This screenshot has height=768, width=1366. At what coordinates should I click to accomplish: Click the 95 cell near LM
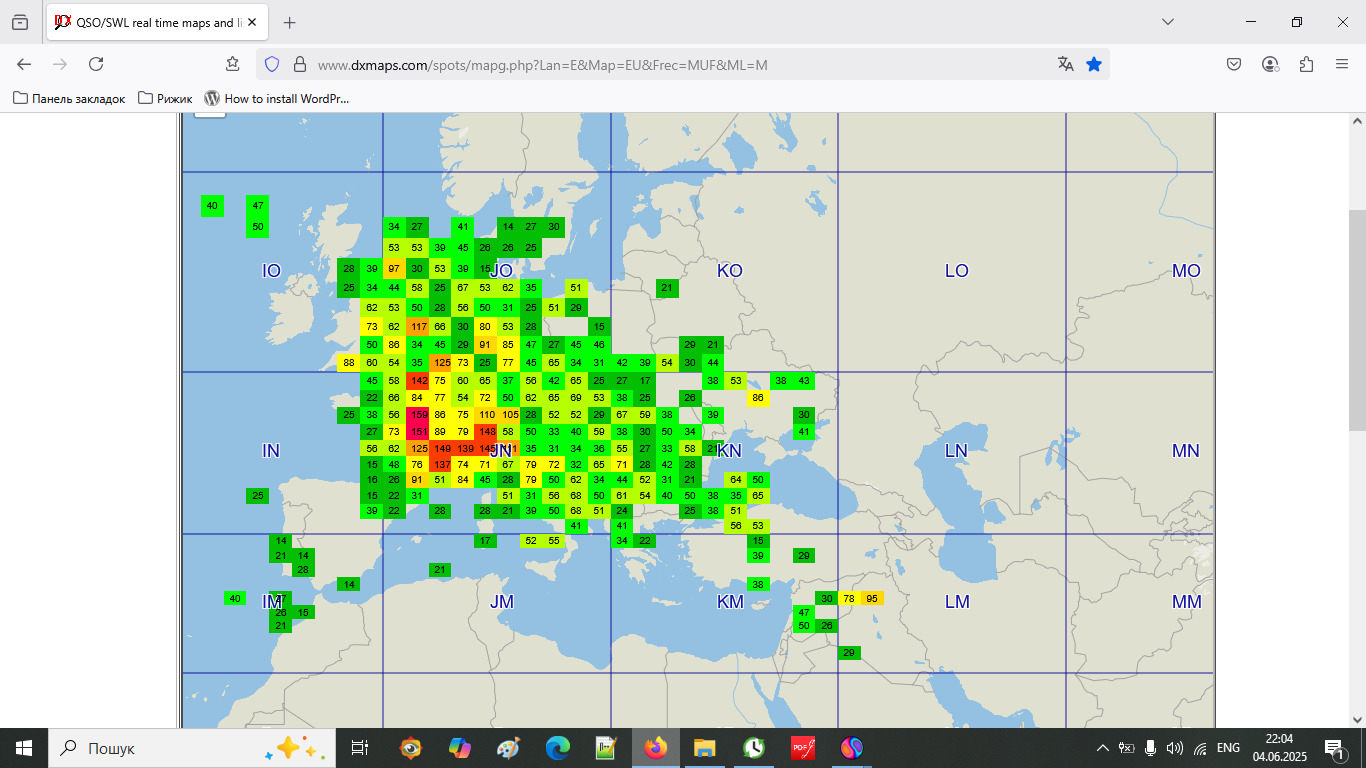(872, 598)
